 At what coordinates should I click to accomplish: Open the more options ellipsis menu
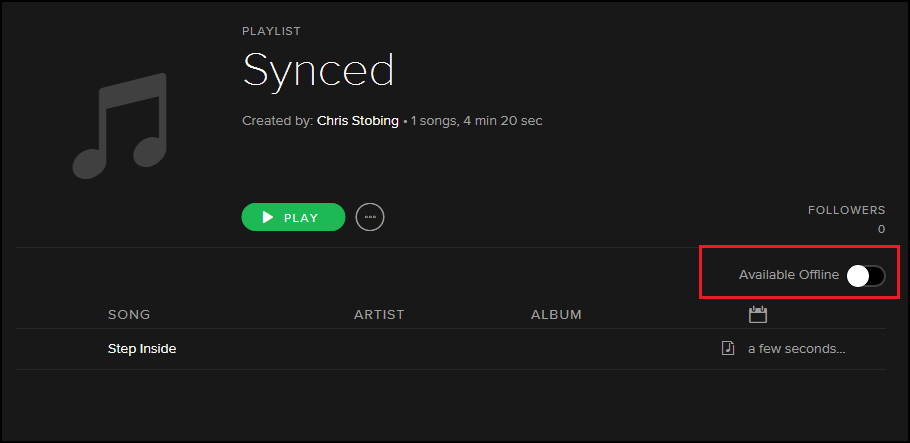click(370, 217)
